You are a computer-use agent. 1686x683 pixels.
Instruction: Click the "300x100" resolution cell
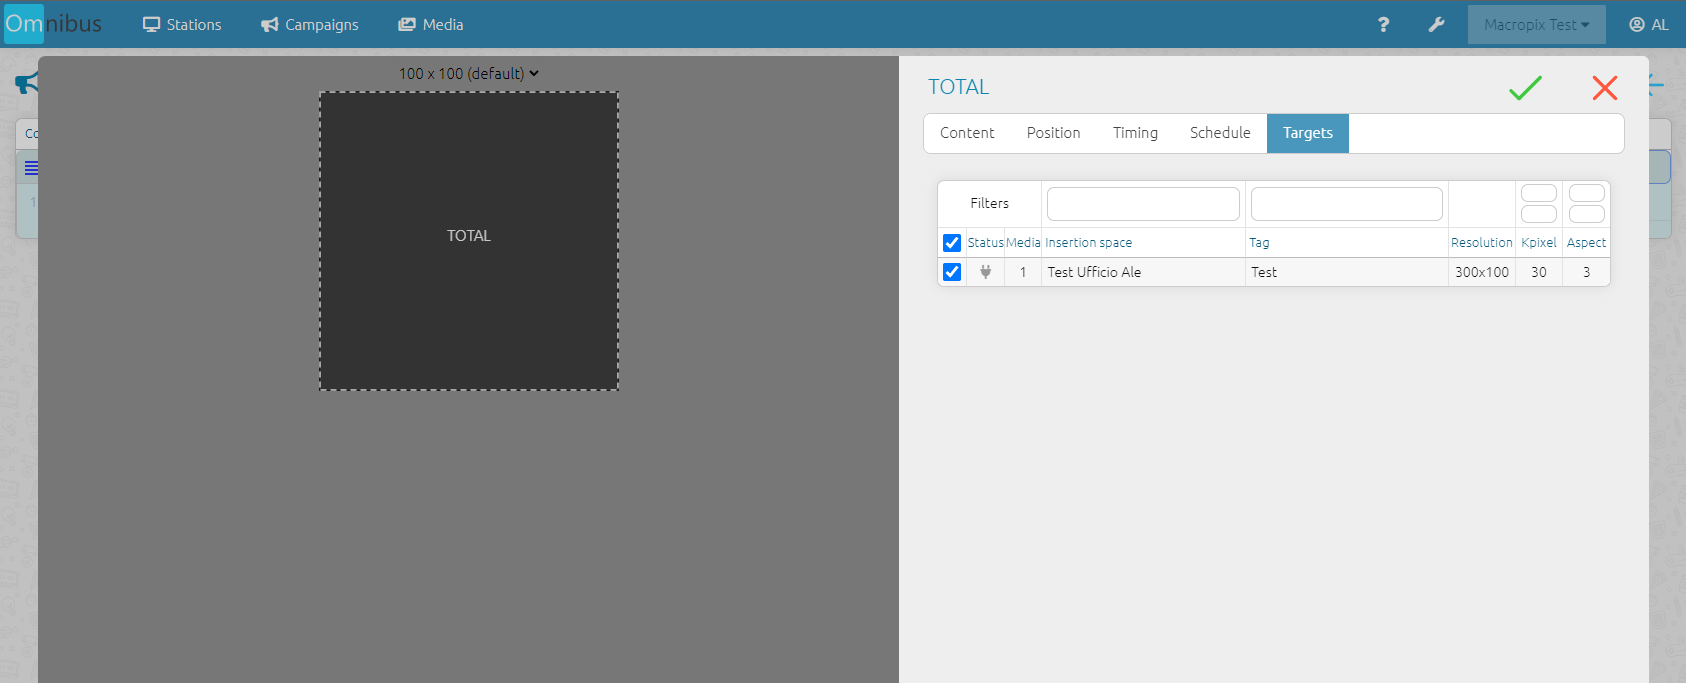(x=1482, y=272)
